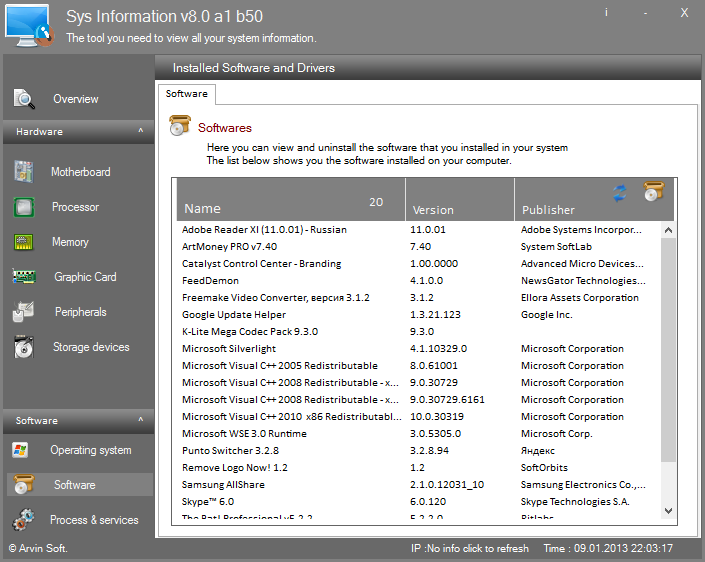Open the Operating system Windows flag icon
This screenshot has width=705, height=562.
pyautogui.click(x=20, y=450)
